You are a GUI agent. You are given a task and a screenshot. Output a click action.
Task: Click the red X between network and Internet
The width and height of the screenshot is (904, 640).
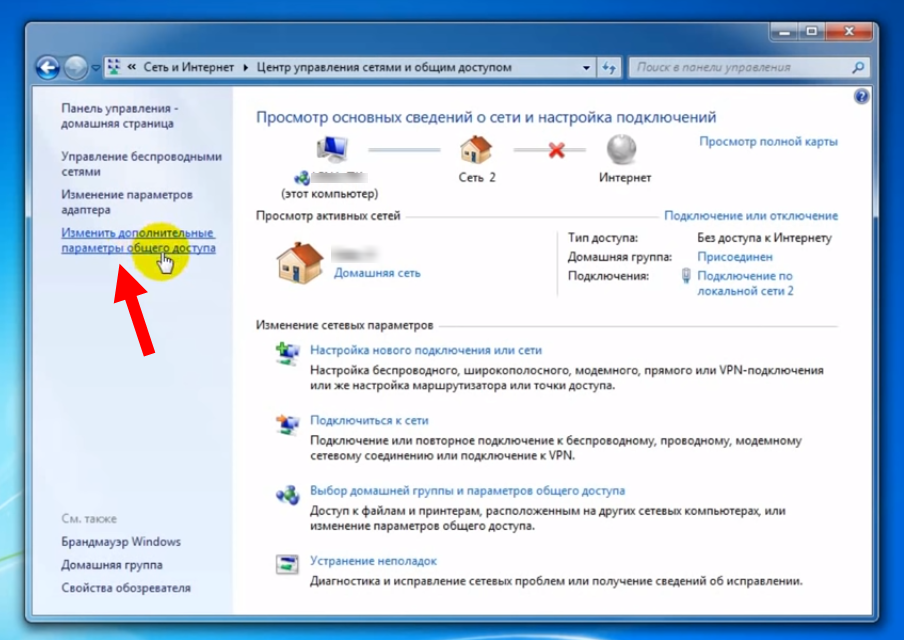point(556,150)
